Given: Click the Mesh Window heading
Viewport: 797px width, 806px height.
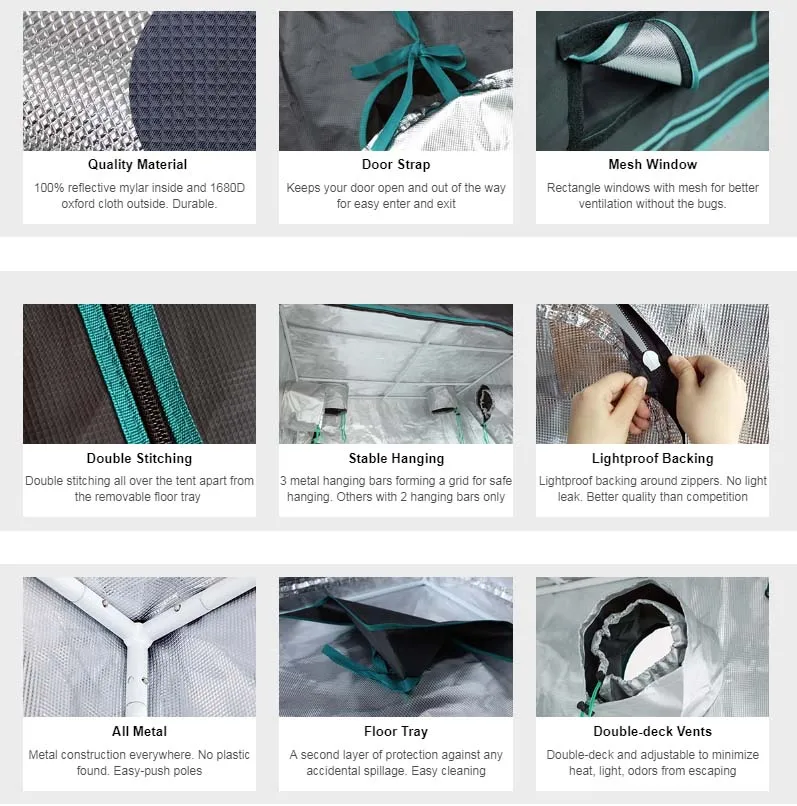Looking at the screenshot, I should [x=653, y=164].
